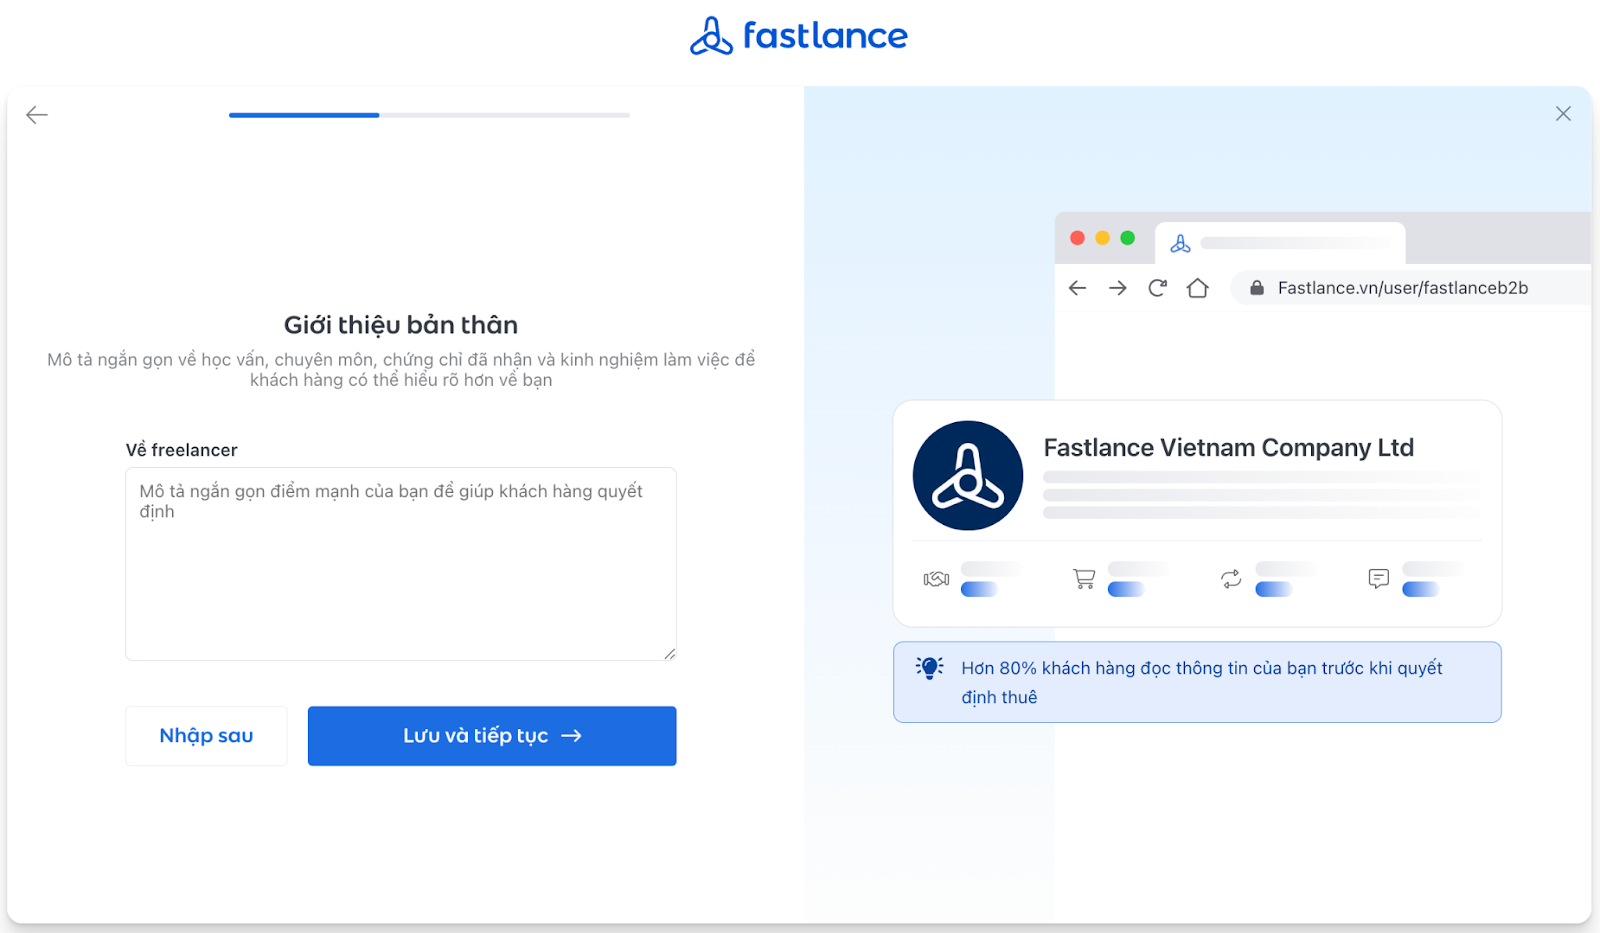Click the "Về freelancer" description text area
The width and height of the screenshot is (1600, 933).
pyautogui.click(x=400, y=565)
